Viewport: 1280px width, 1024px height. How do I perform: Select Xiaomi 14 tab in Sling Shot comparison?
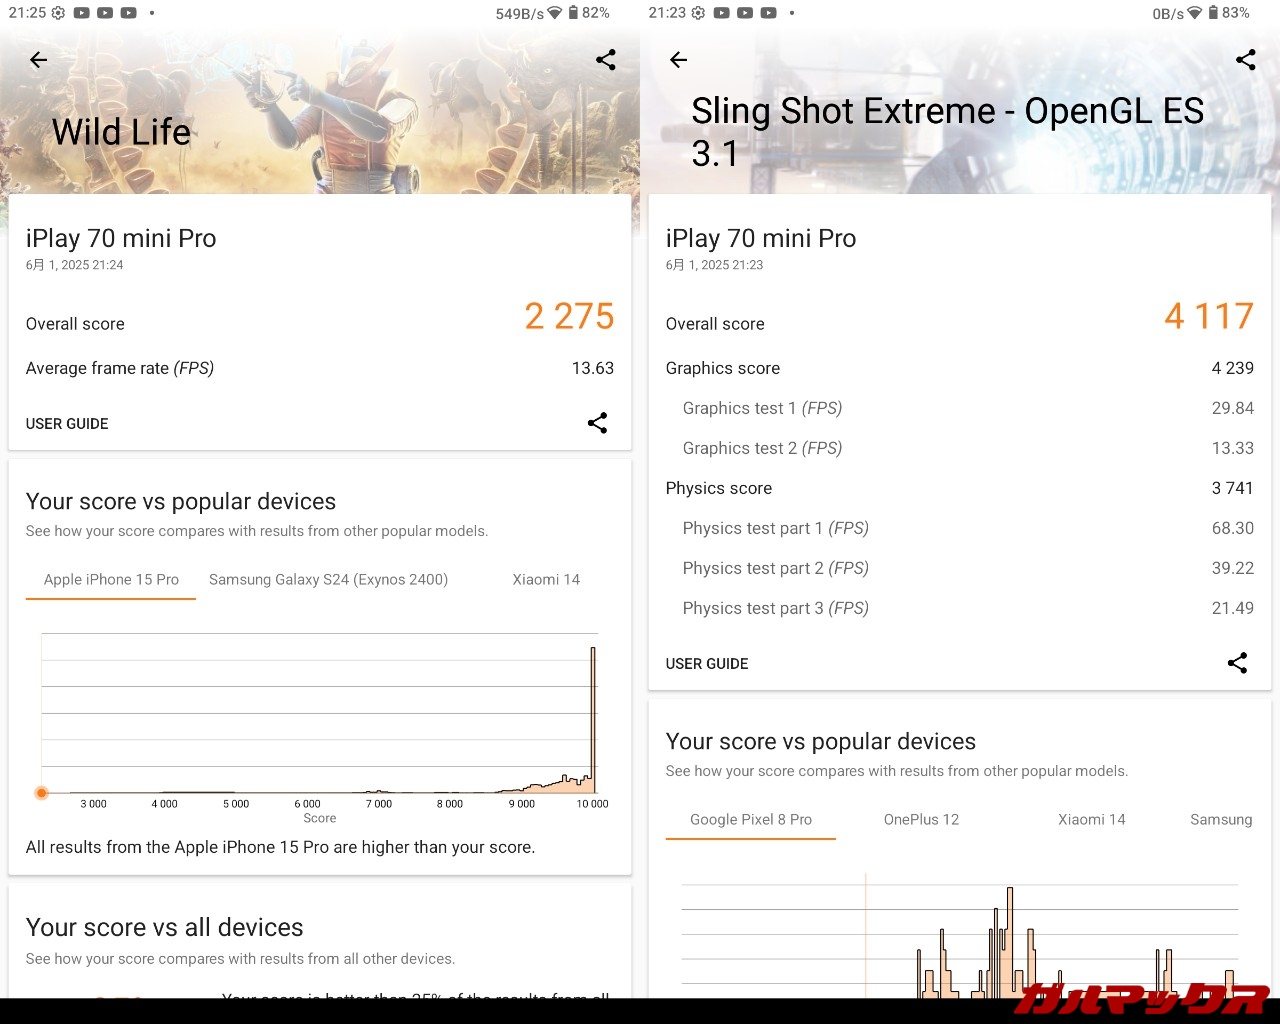1092,820
